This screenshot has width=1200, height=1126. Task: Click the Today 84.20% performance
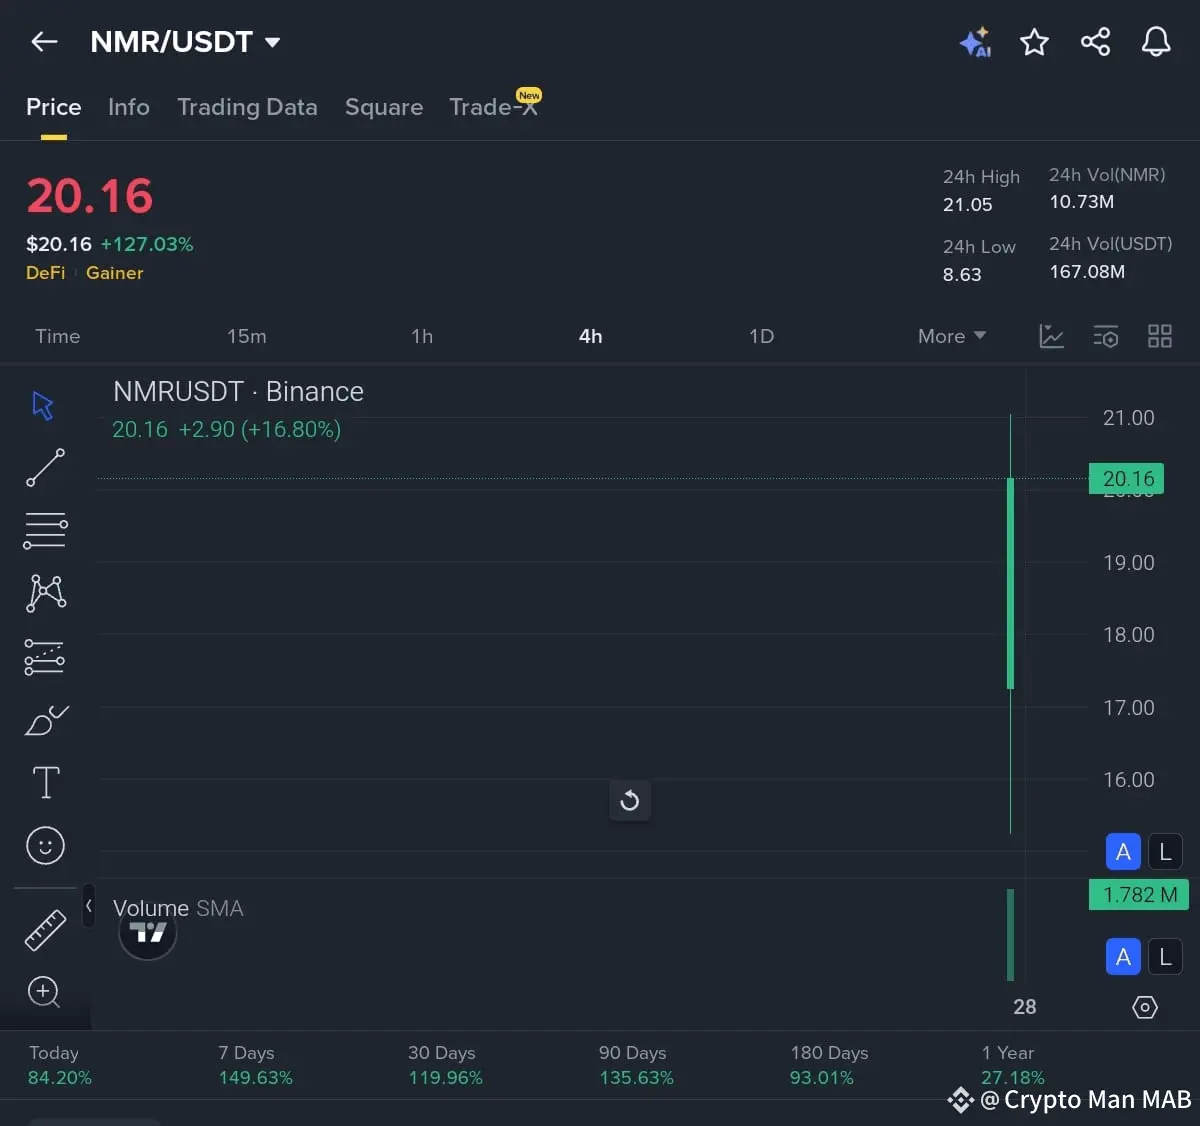(60, 1065)
